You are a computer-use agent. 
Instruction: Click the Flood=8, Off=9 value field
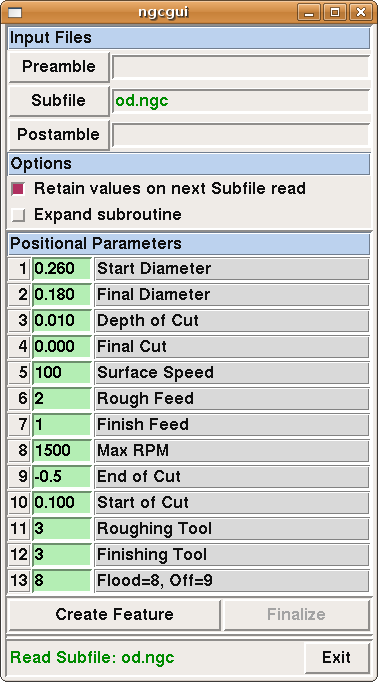tap(62, 581)
